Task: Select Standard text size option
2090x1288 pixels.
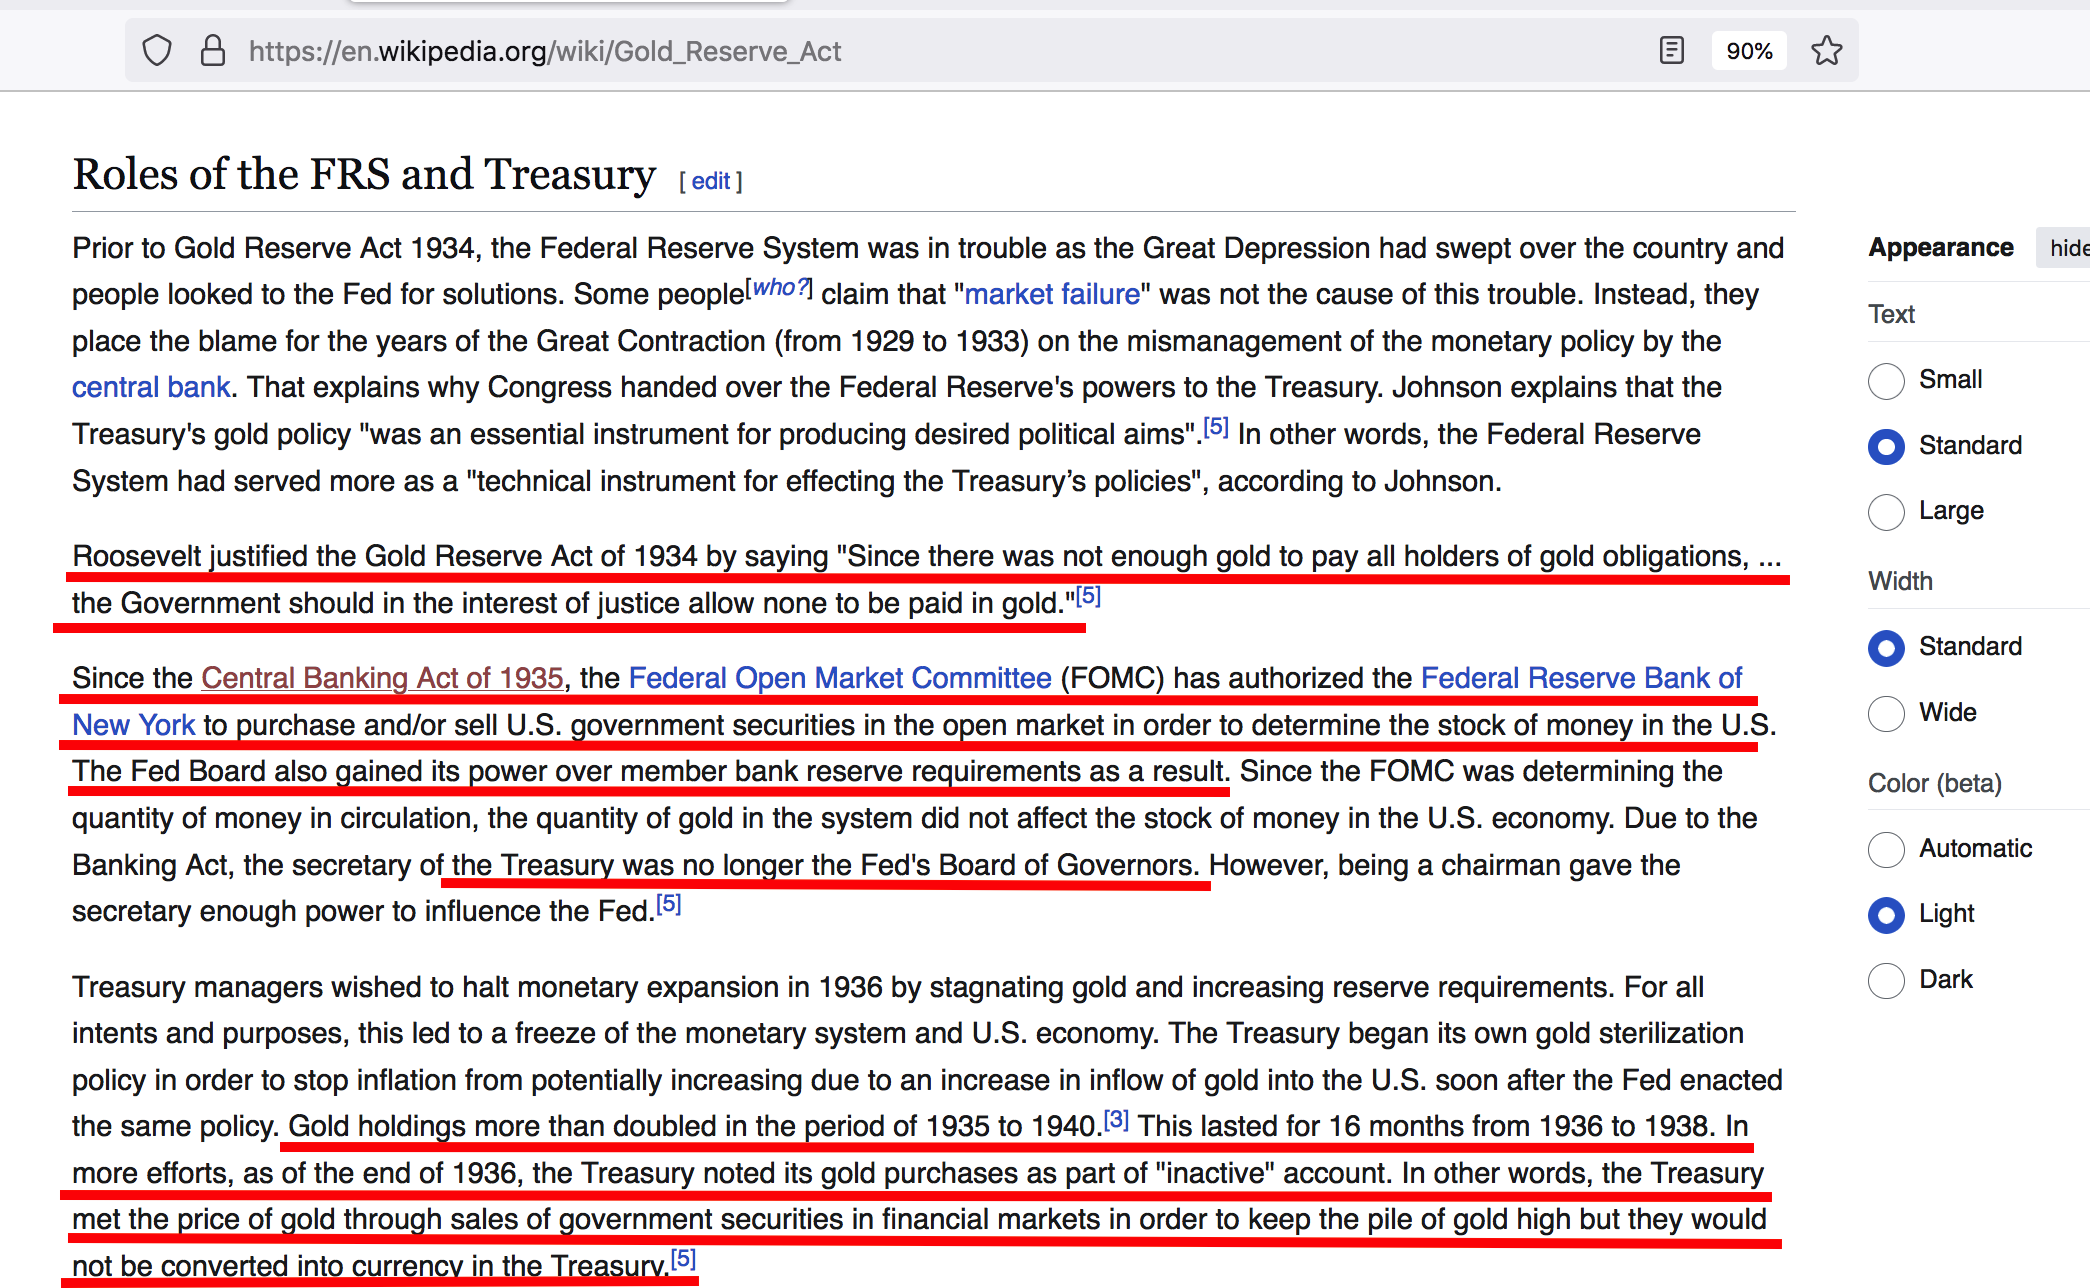Action: tap(1886, 446)
